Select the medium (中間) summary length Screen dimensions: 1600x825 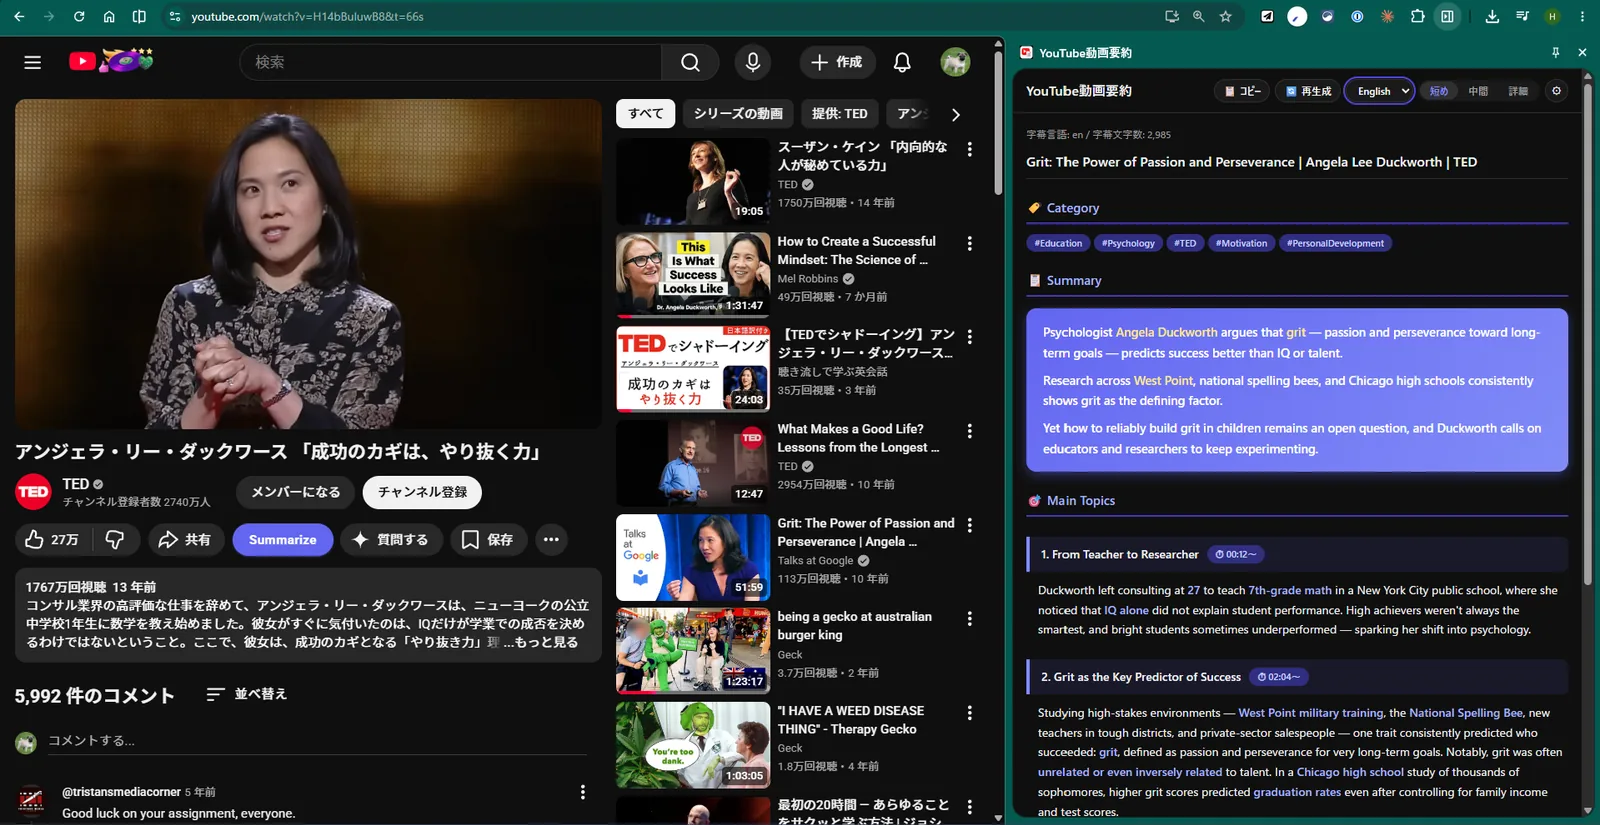tap(1478, 91)
